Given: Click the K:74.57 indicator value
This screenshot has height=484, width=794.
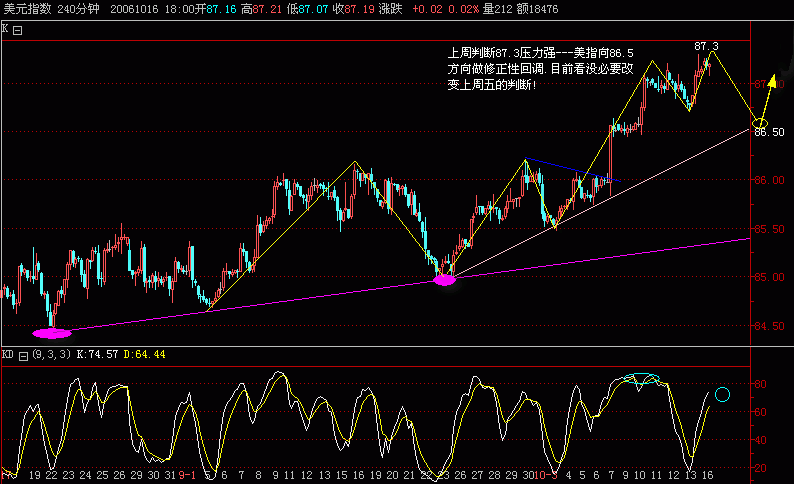Looking at the screenshot, I should click(x=97, y=354).
